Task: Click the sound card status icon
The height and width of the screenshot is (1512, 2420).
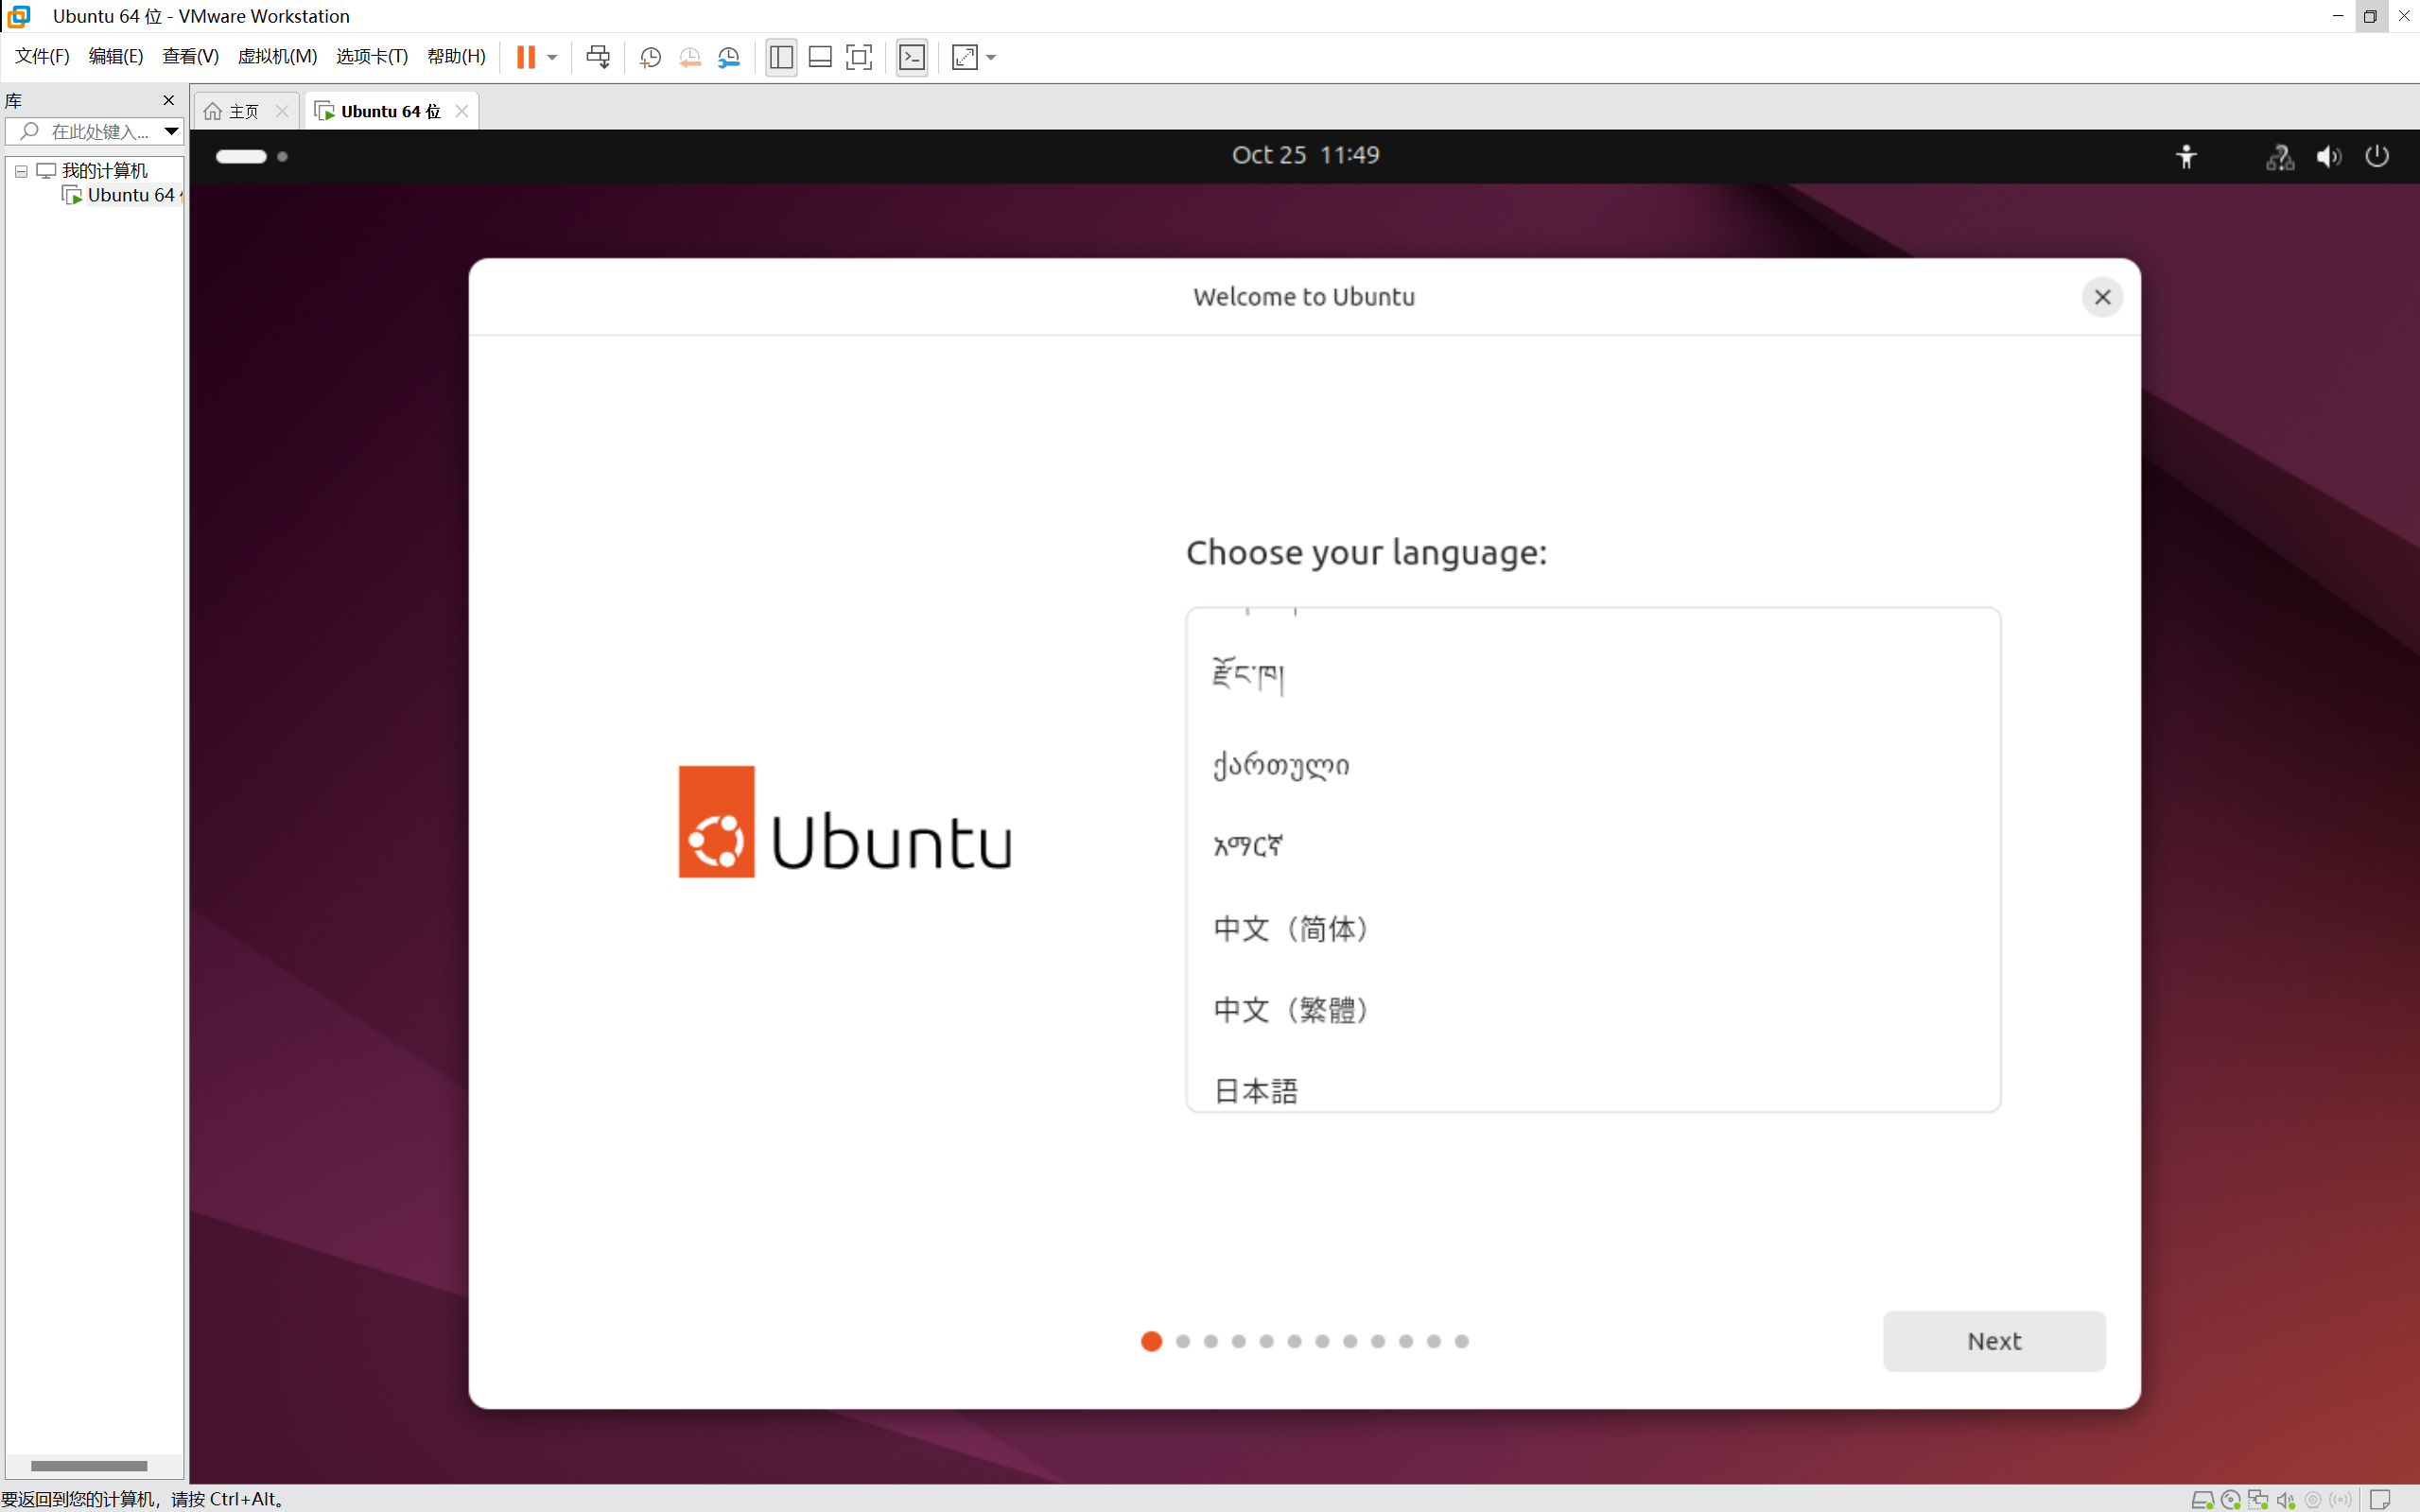Action: (2285, 1499)
